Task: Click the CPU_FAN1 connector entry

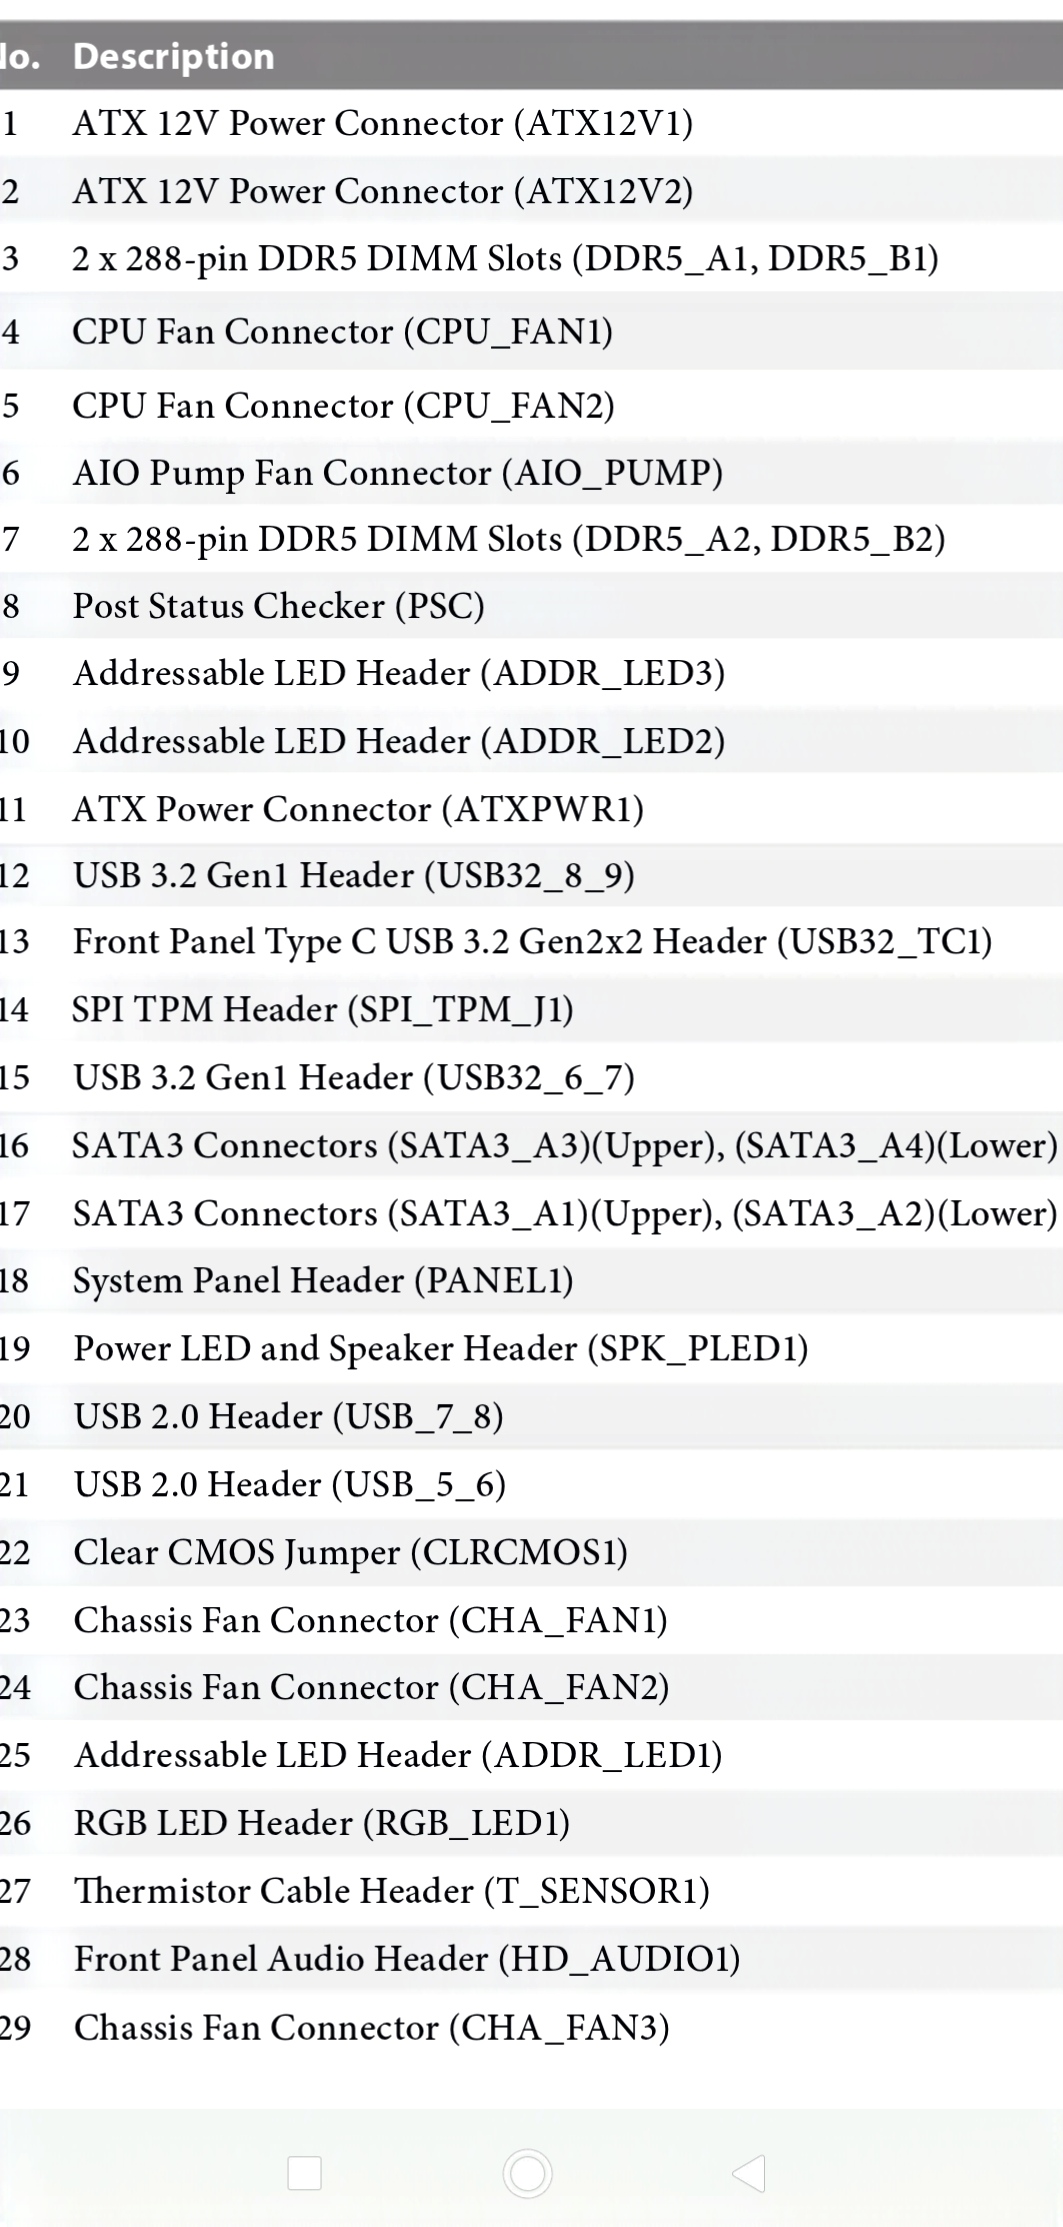Action: pos(342,331)
